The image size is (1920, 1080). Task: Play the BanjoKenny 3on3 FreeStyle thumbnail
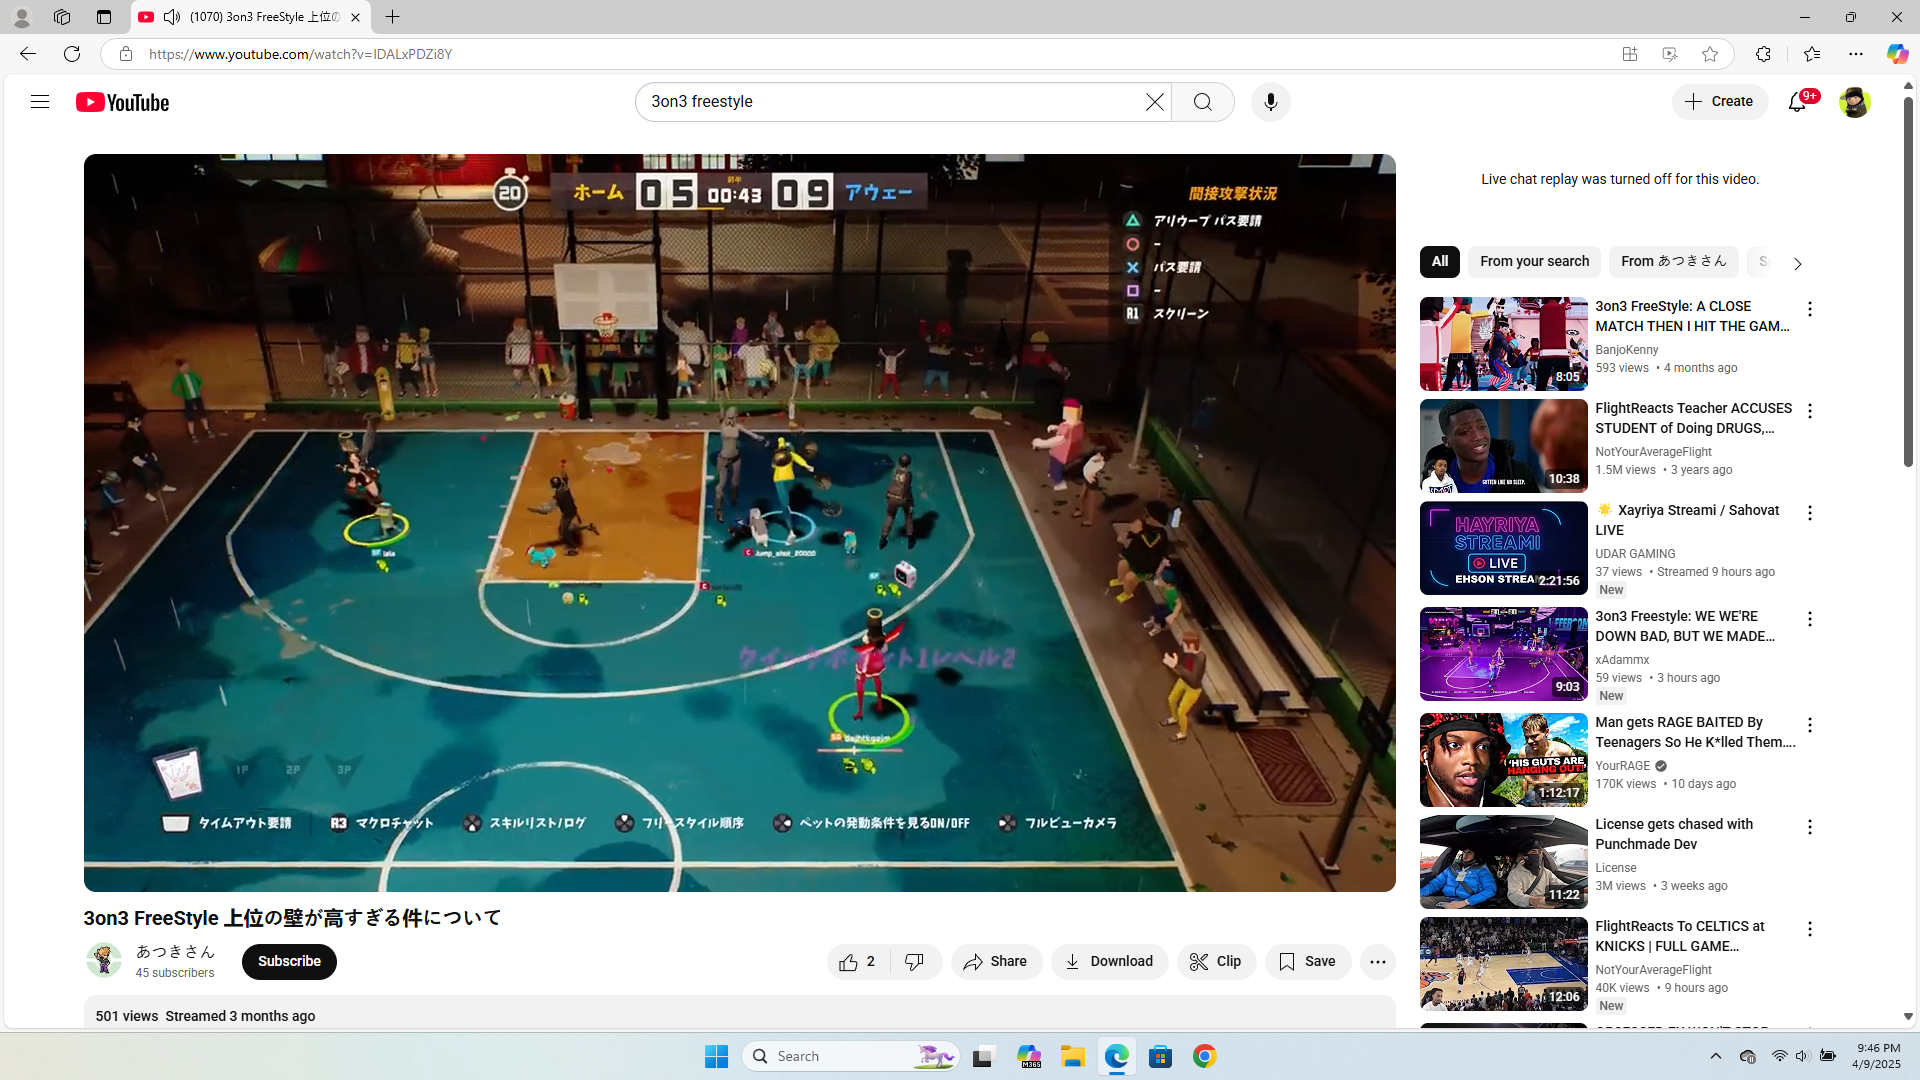1504,344
